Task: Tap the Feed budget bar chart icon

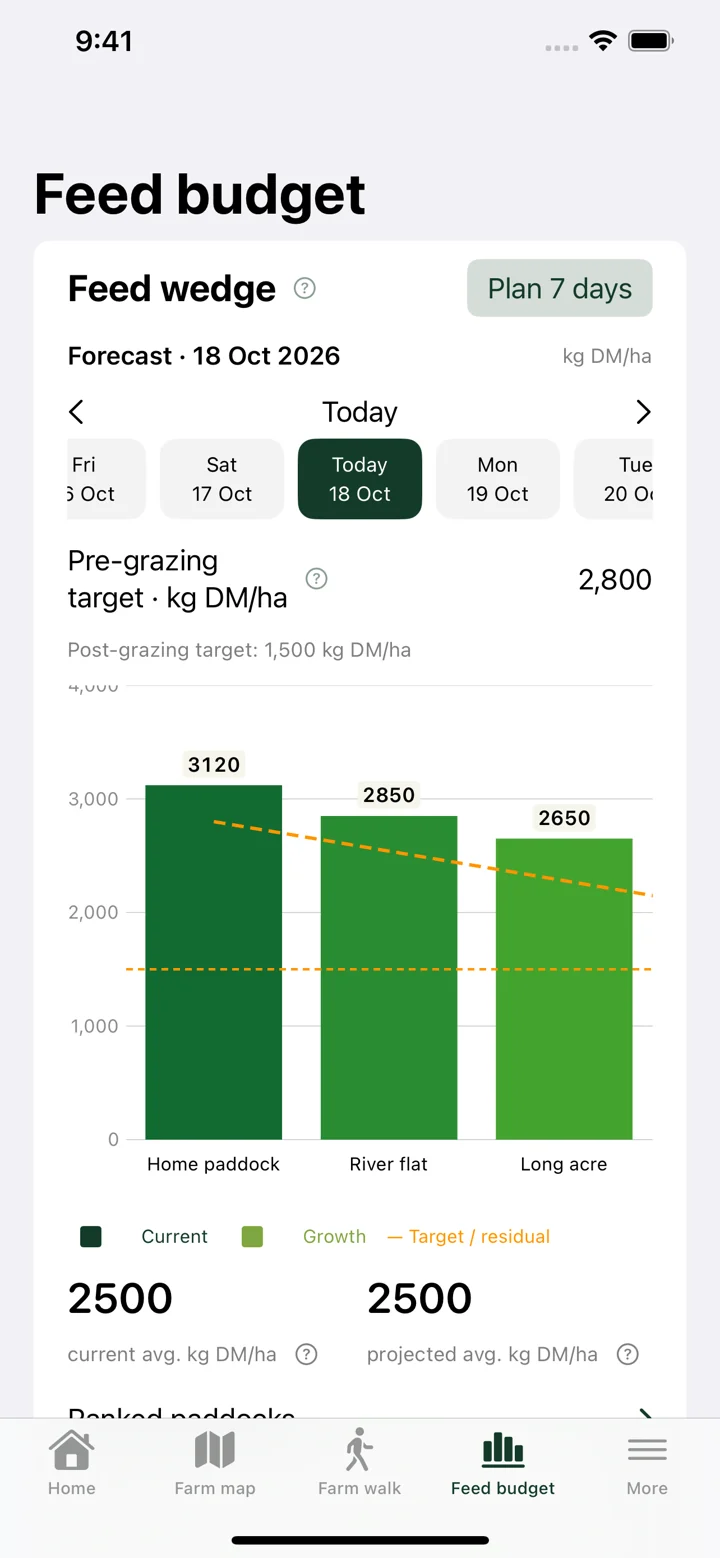Action: coord(503,1448)
